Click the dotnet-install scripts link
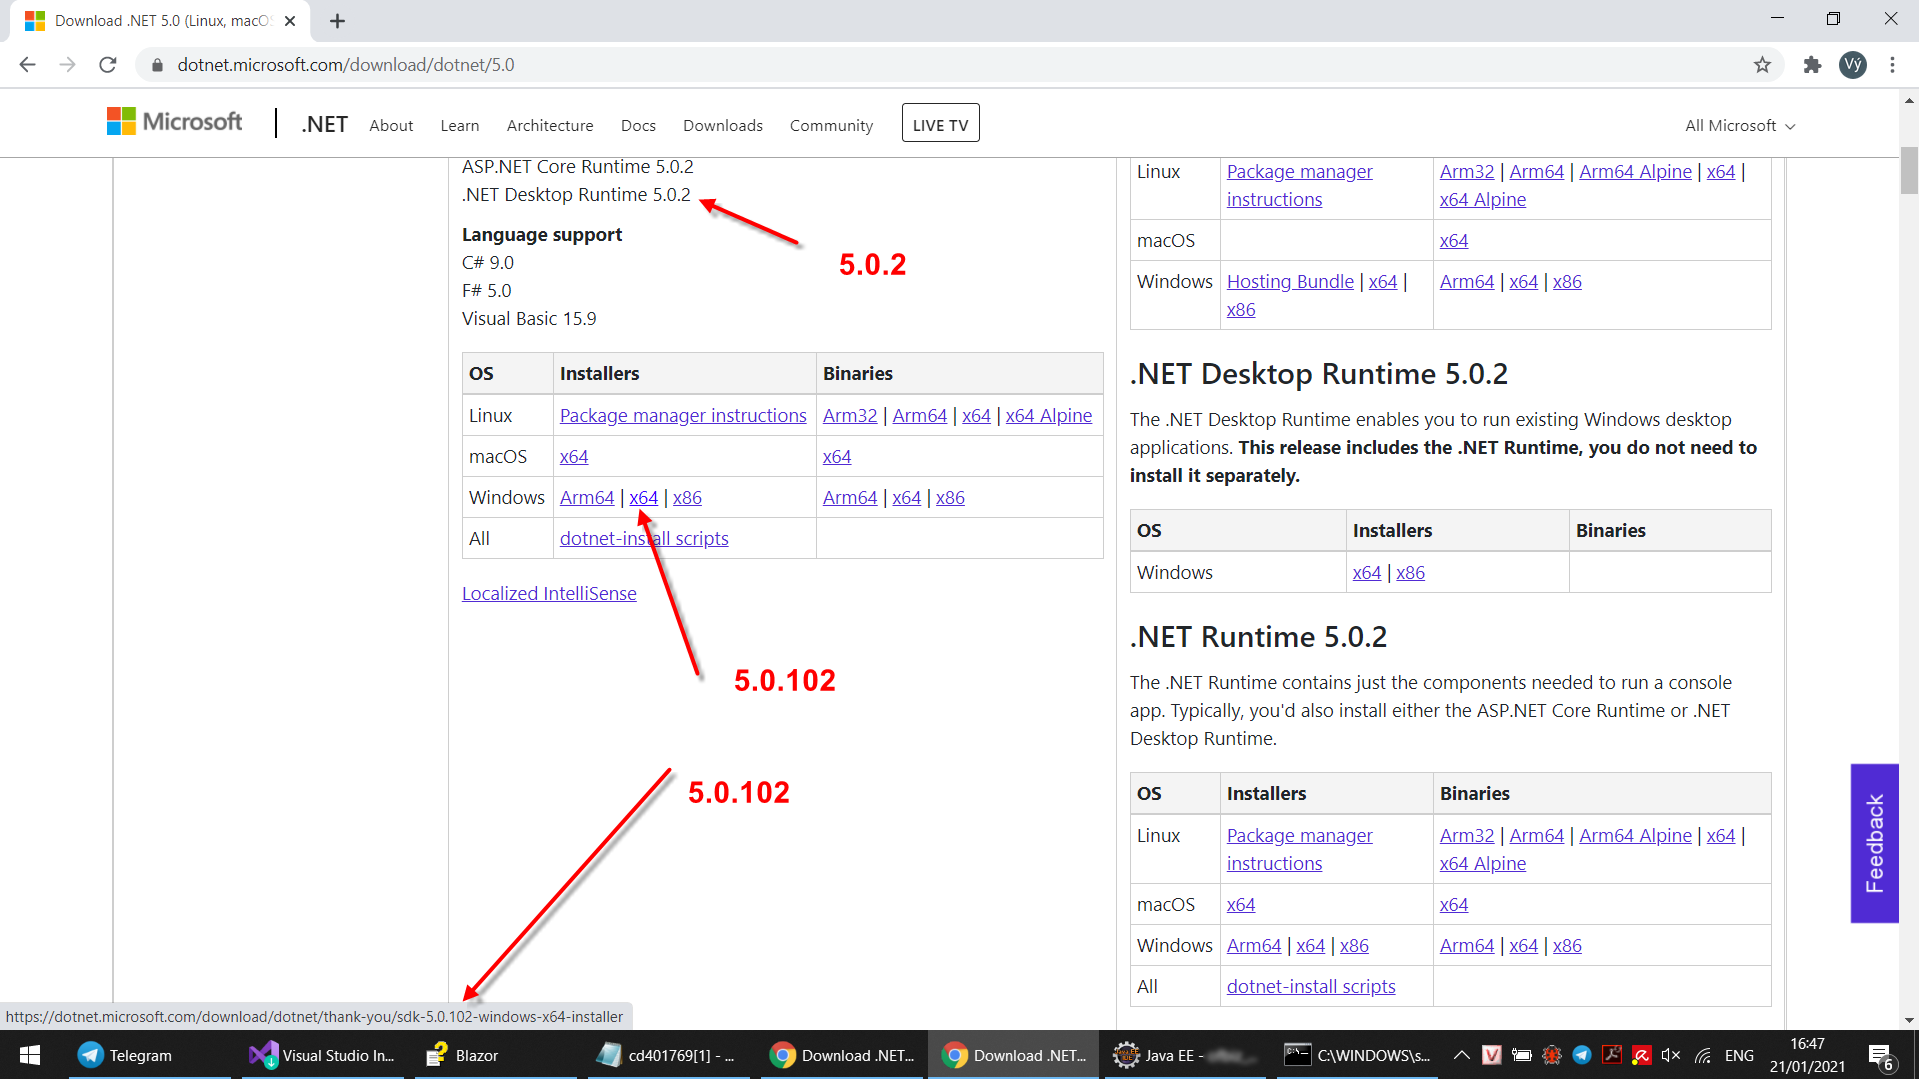 [x=643, y=538]
